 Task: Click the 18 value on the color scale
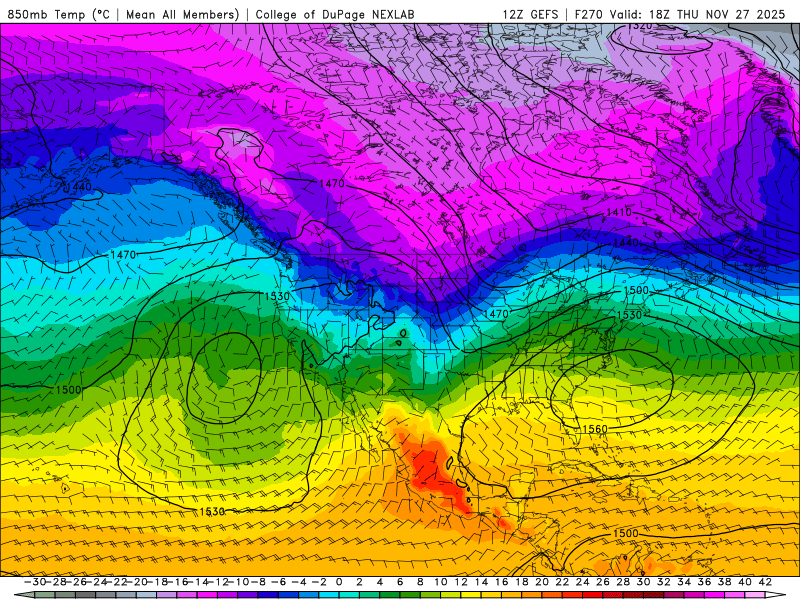(521, 582)
